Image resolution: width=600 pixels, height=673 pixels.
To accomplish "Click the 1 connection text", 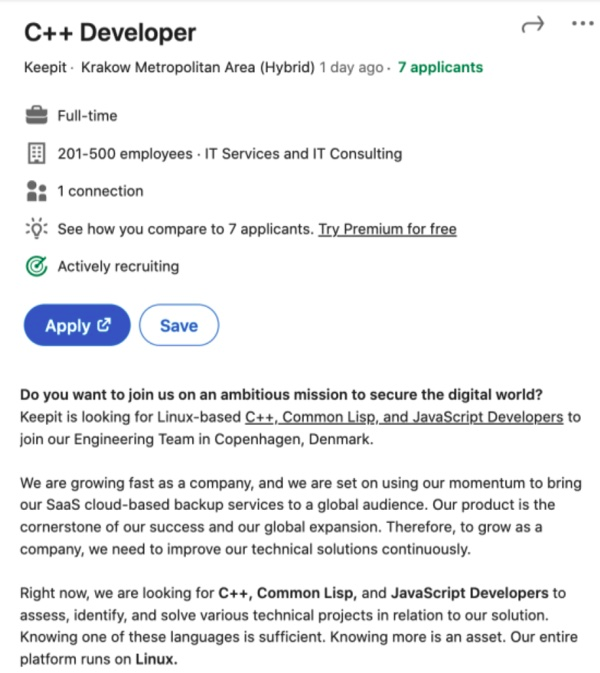I will [x=100, y=191].
